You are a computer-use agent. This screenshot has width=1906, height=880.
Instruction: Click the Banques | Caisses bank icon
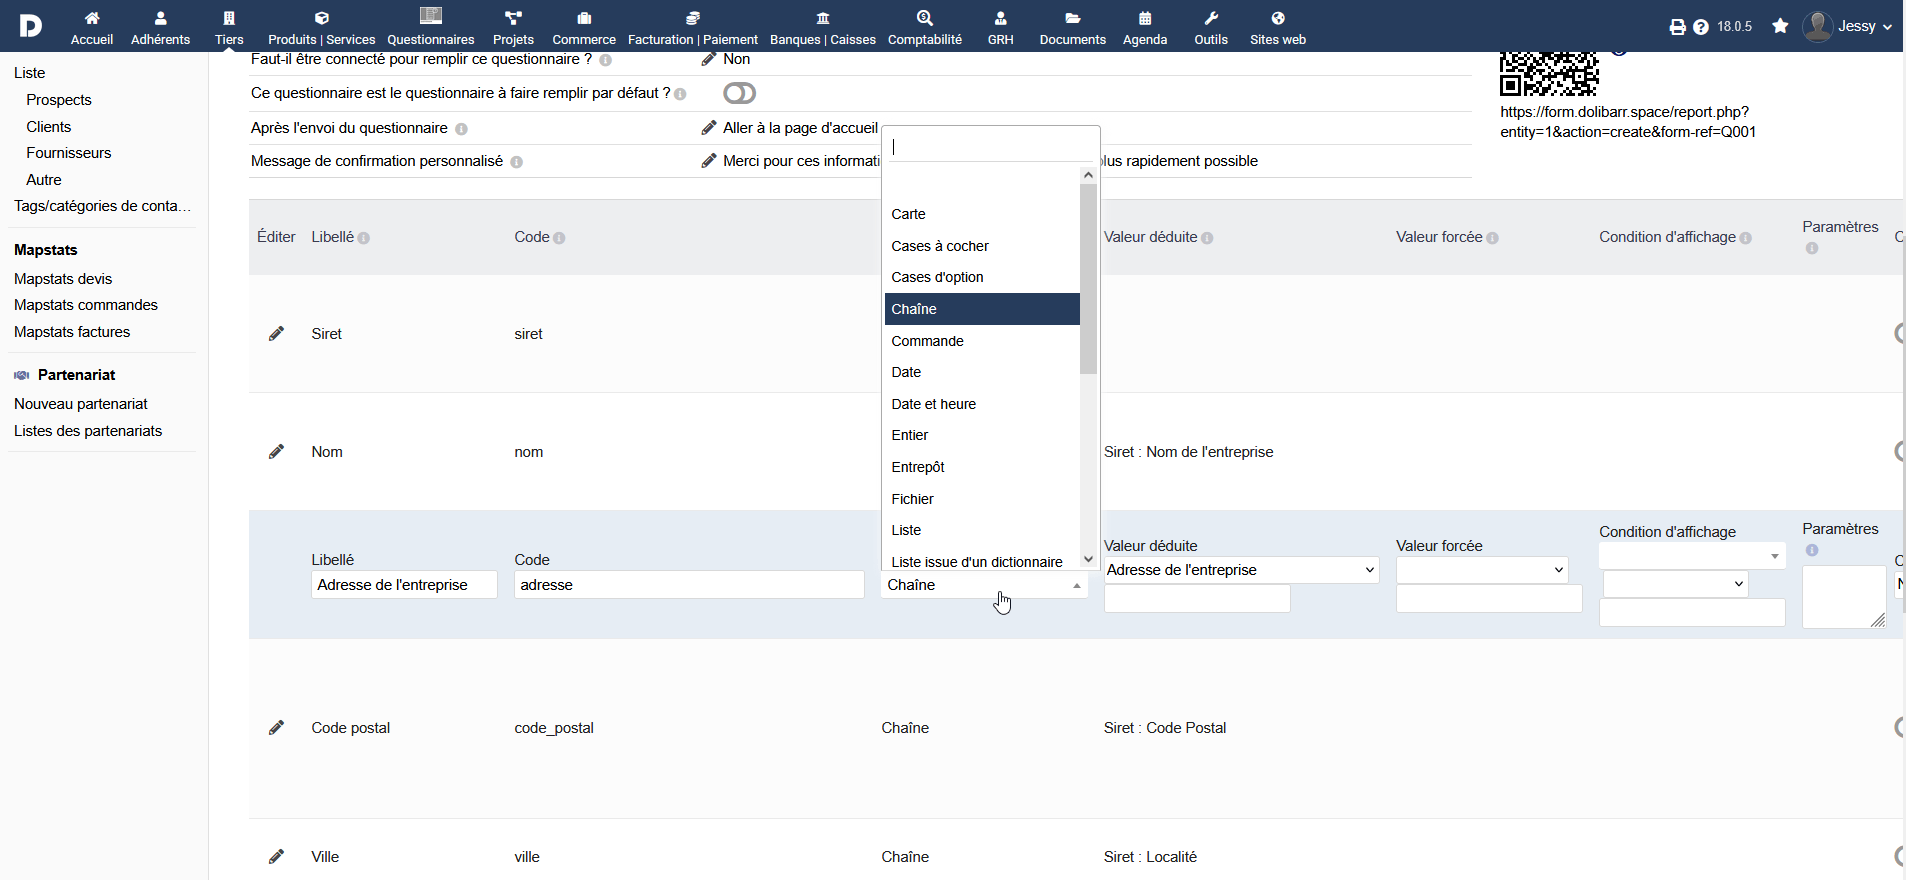pos(823,18)
